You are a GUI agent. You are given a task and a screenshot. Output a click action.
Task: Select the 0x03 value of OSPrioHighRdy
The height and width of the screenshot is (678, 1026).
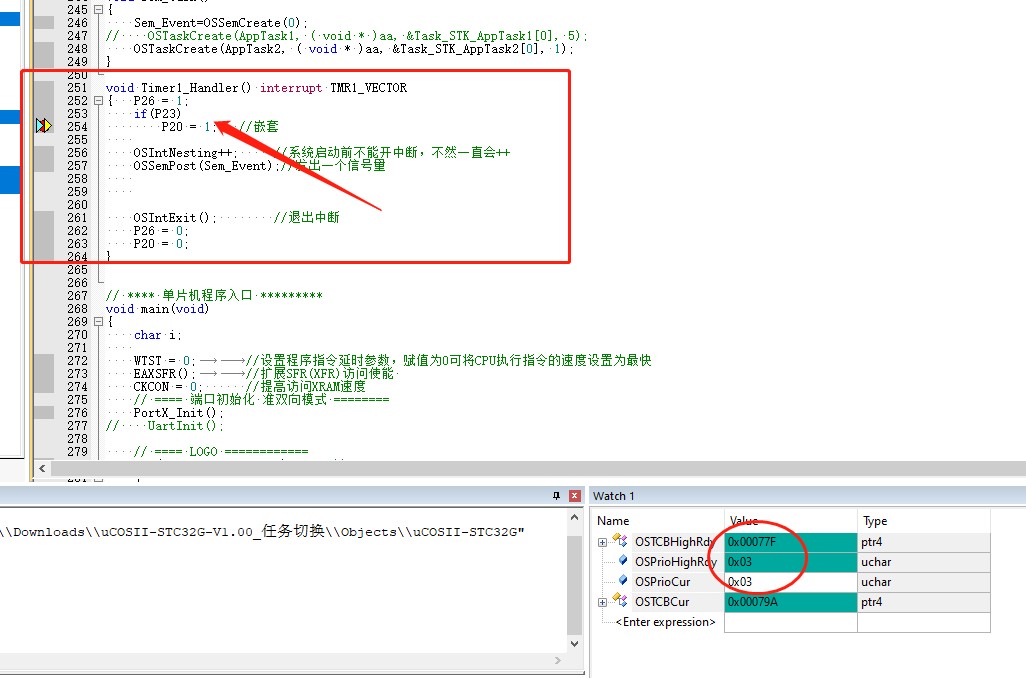[x=790, y=562]
